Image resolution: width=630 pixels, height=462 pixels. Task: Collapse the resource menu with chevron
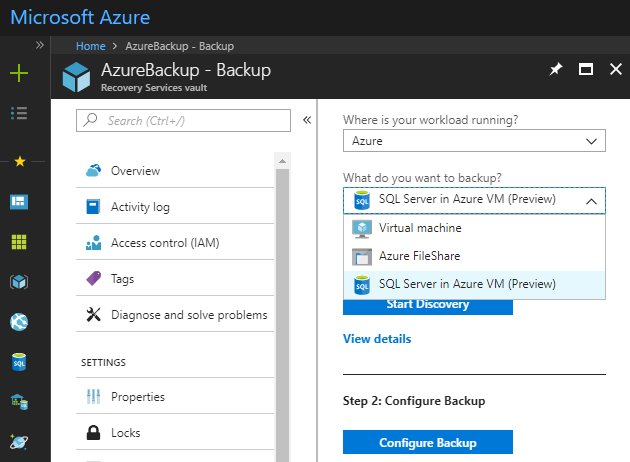(307, 120)
